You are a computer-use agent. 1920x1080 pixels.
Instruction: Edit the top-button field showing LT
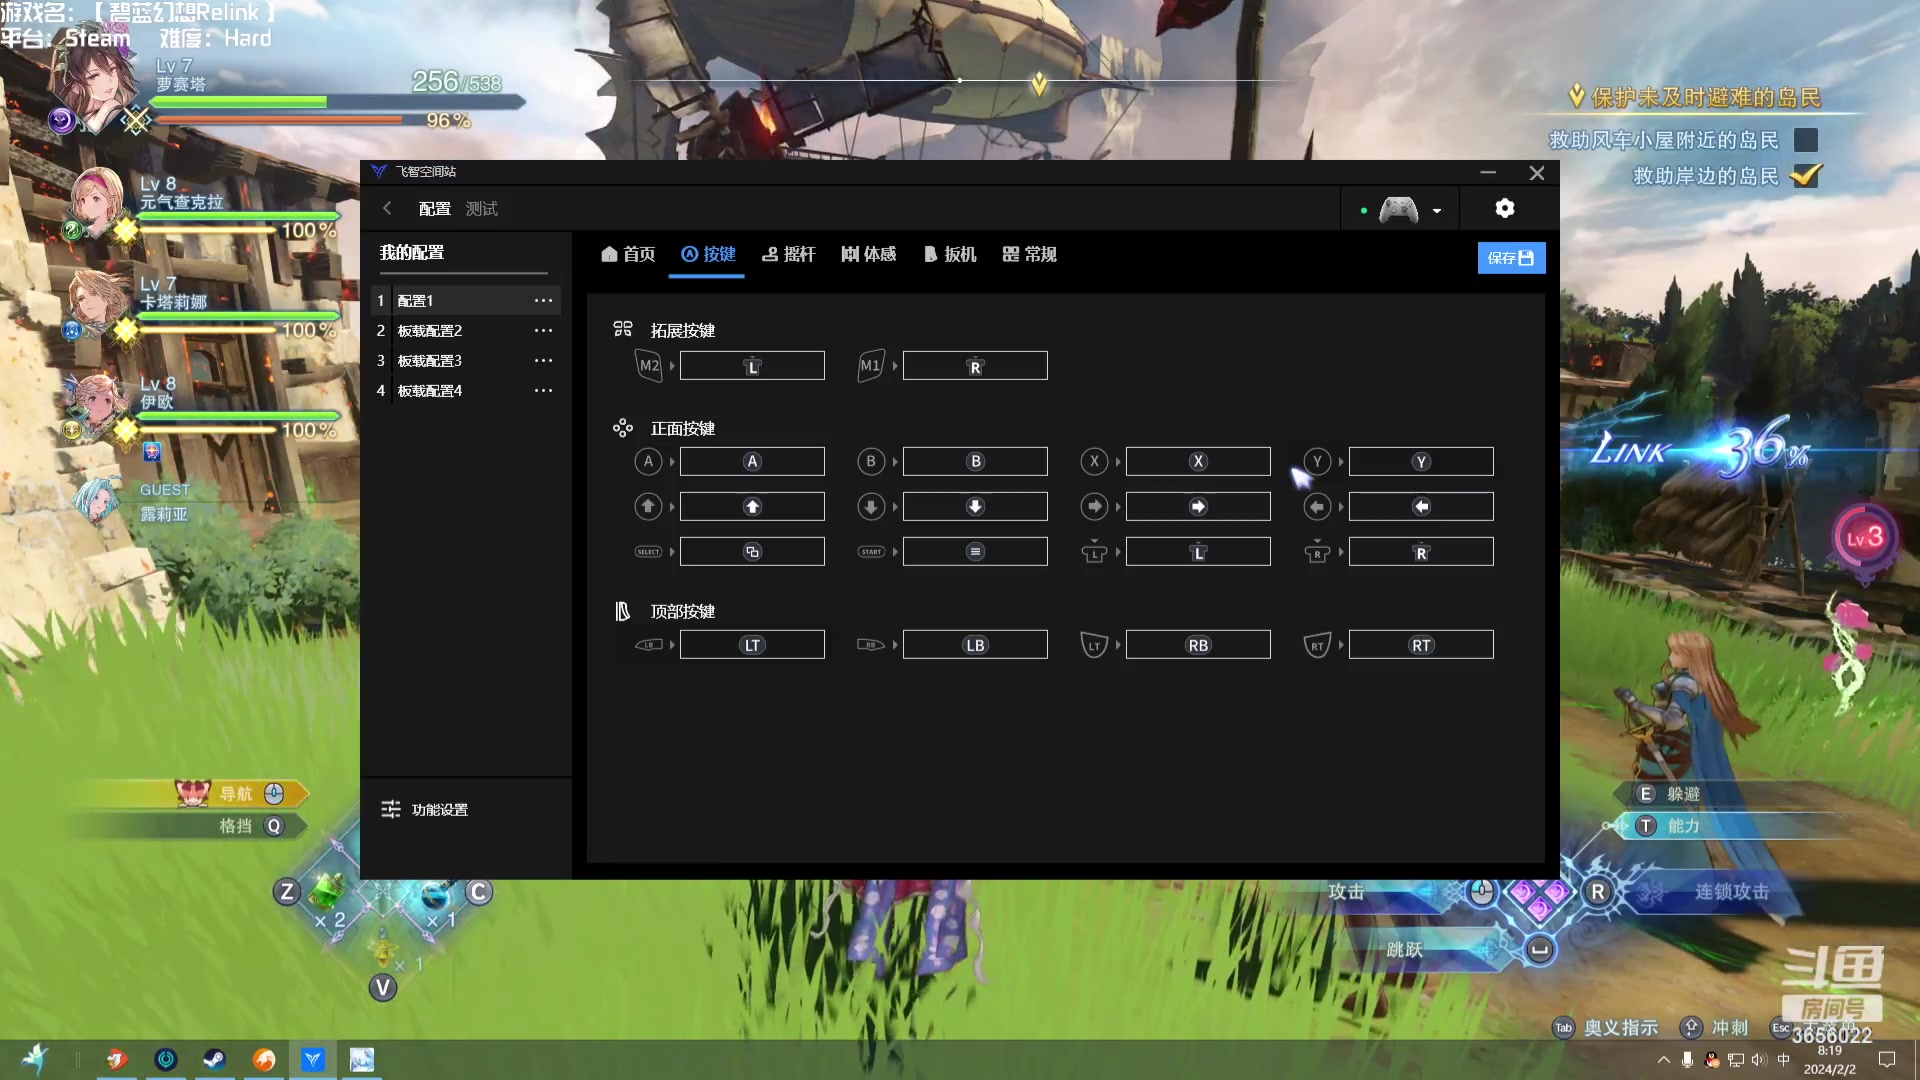point(752,645)
